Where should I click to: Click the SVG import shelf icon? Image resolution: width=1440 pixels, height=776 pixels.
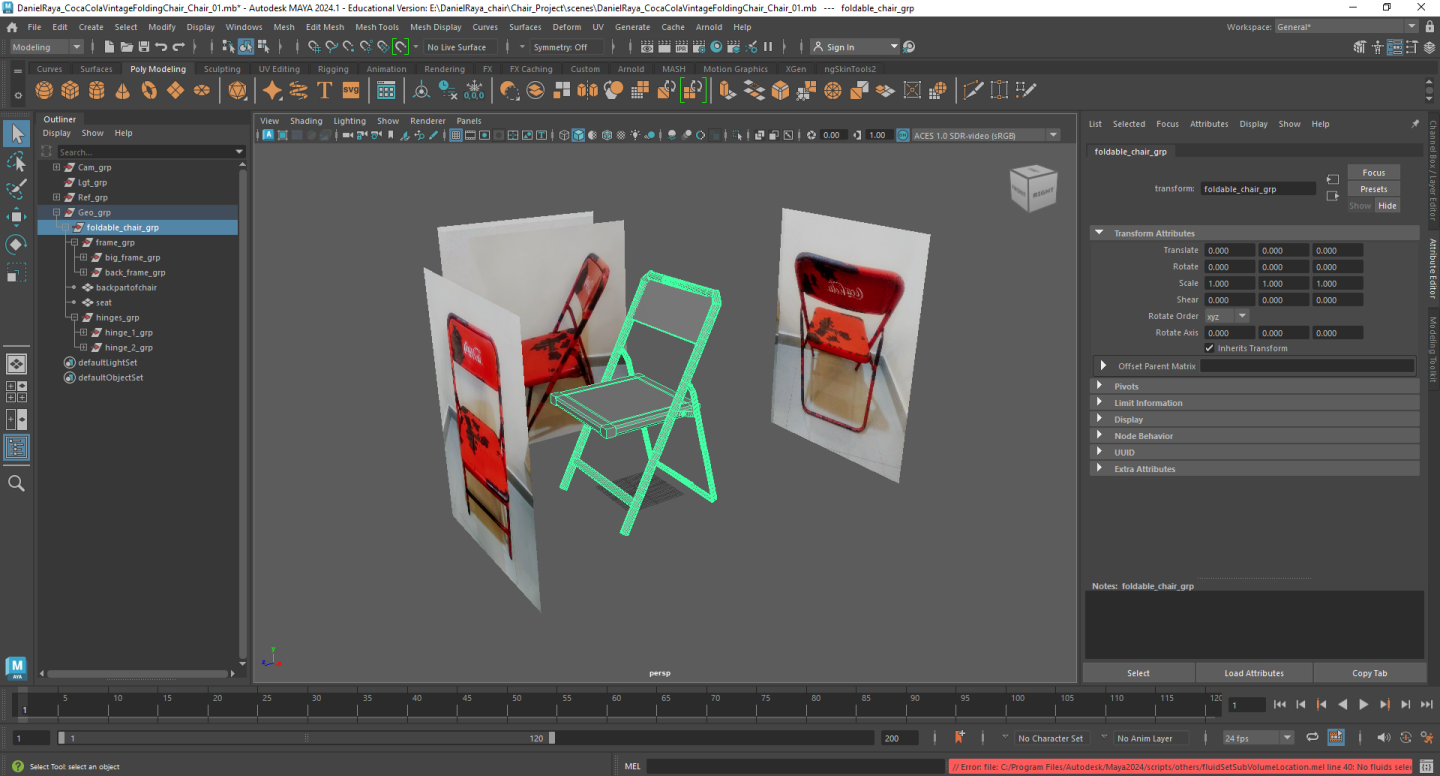[350, 91]
